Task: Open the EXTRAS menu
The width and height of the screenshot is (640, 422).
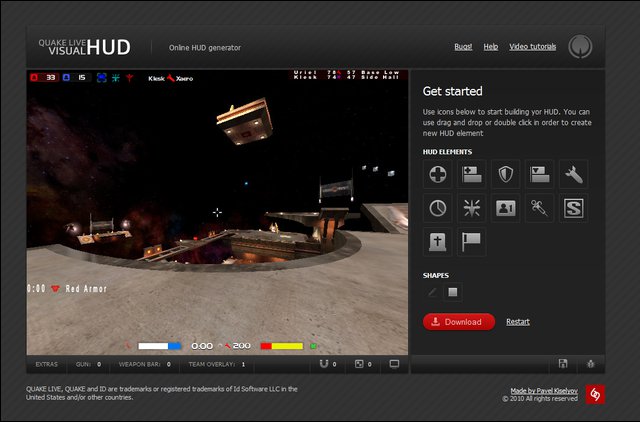Action: click(47, 364)
